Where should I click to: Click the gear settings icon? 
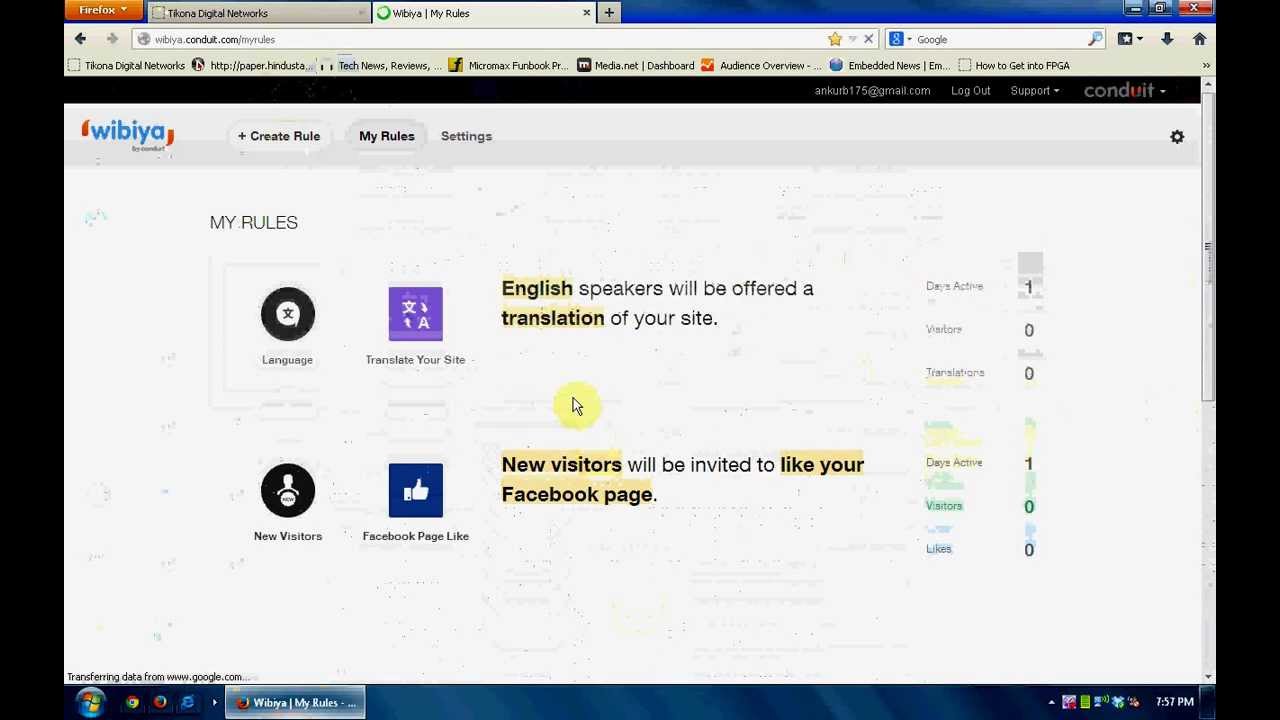1177,137
